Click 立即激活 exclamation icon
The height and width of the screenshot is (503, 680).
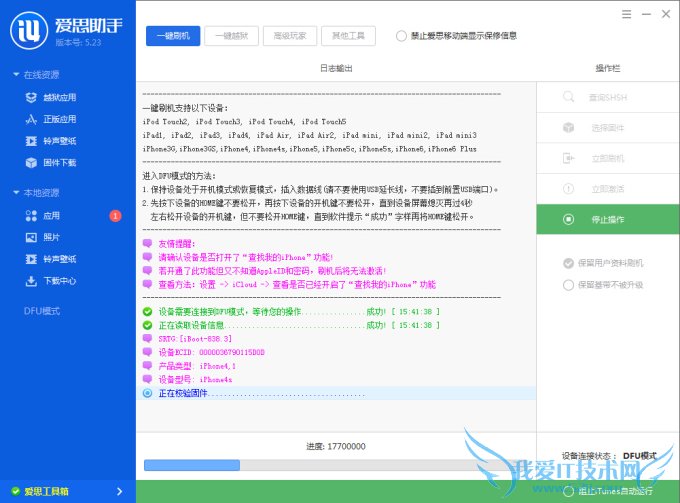pos(568,189)
